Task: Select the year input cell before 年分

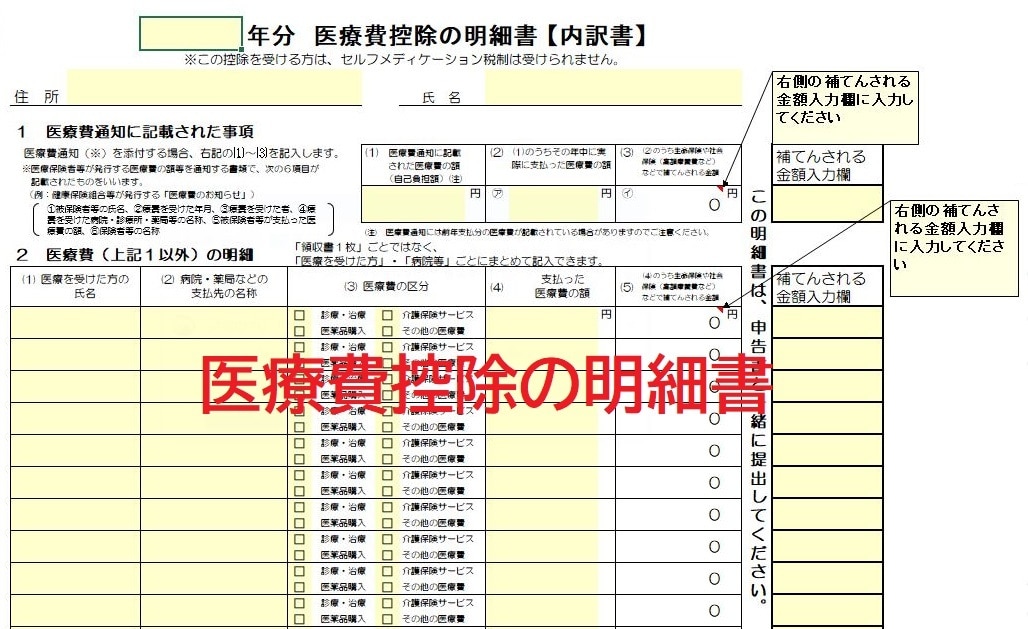Action: (191, 33)
